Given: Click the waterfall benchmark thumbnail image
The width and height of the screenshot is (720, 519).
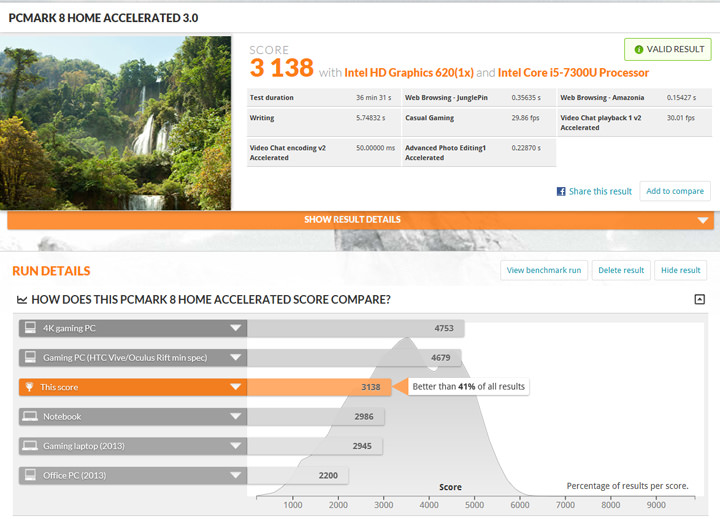Looking at the screenshot, I should (116, 123).
